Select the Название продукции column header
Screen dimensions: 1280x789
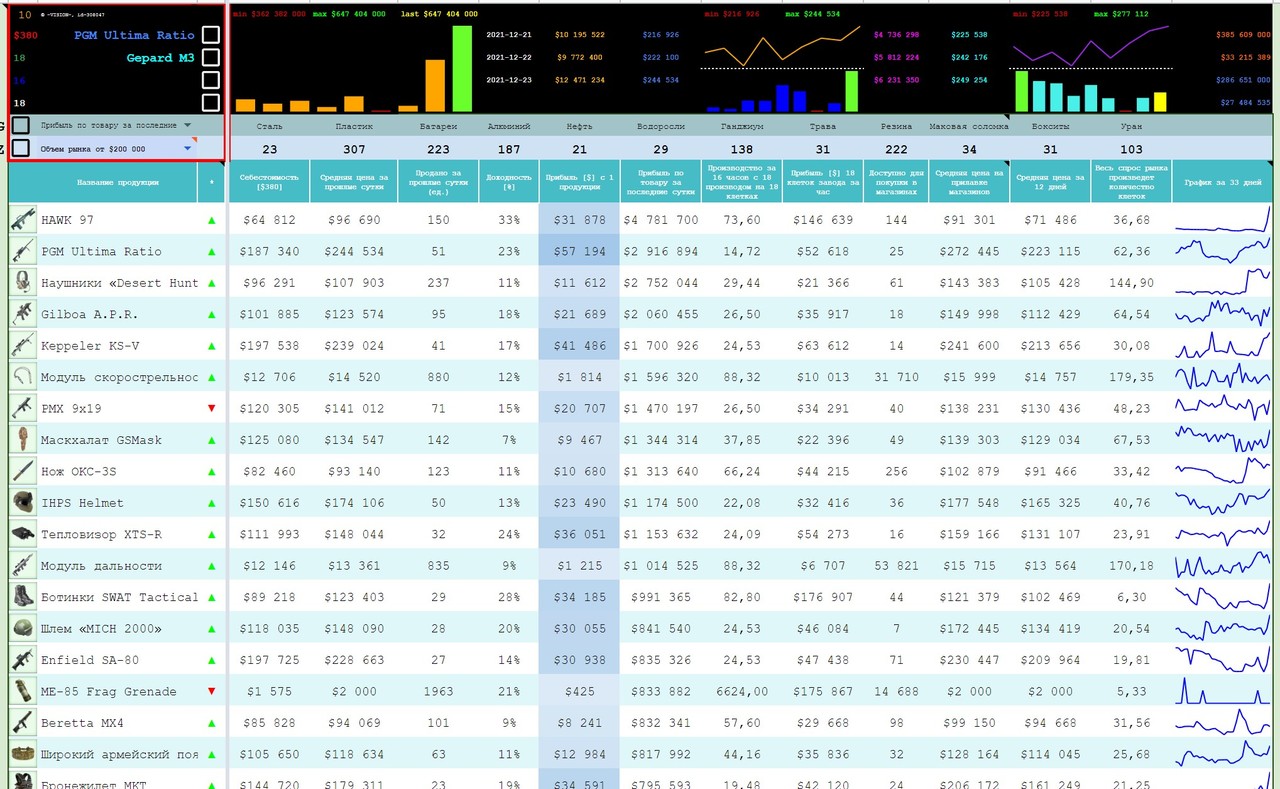pos(103,182)
